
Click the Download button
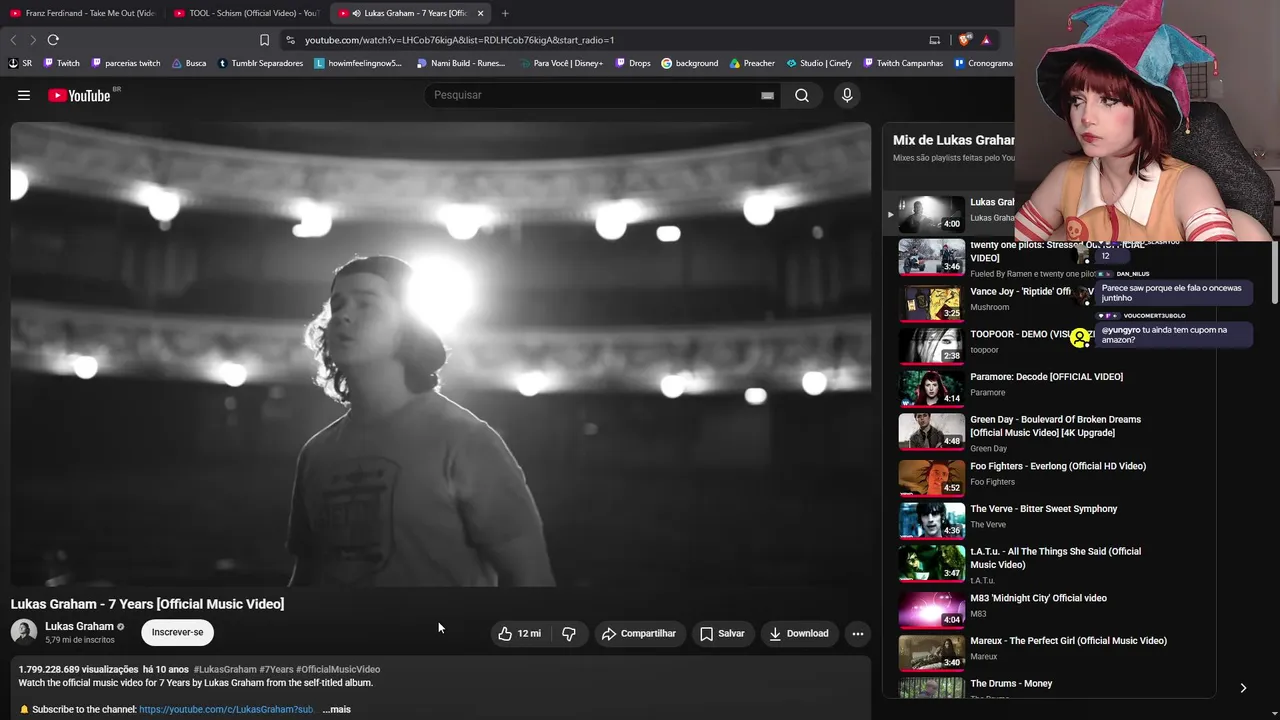[x=799, y=633]
